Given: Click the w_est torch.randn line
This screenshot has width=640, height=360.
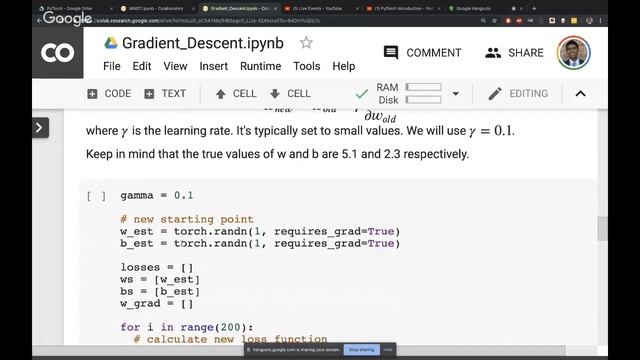Looking at the screenshot, I should [260, 231].
